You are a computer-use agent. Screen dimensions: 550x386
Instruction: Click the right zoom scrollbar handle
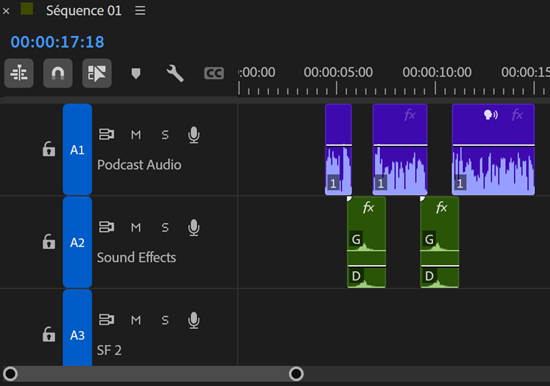coord(296,374)
